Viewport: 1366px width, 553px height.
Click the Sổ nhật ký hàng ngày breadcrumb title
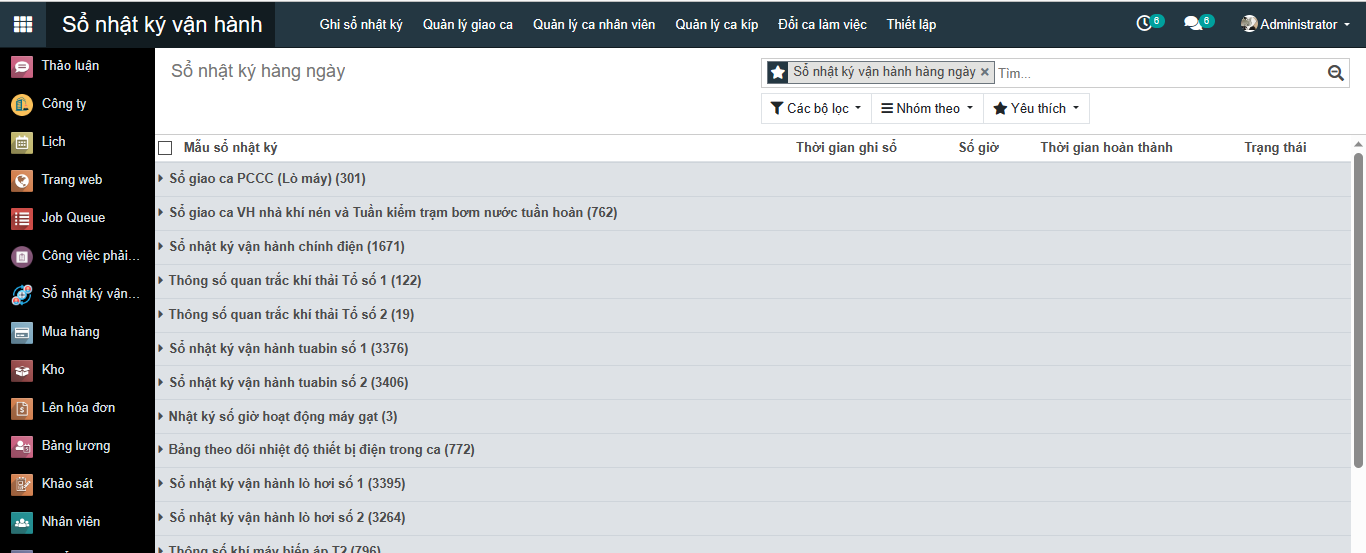[x=258, y=72]
